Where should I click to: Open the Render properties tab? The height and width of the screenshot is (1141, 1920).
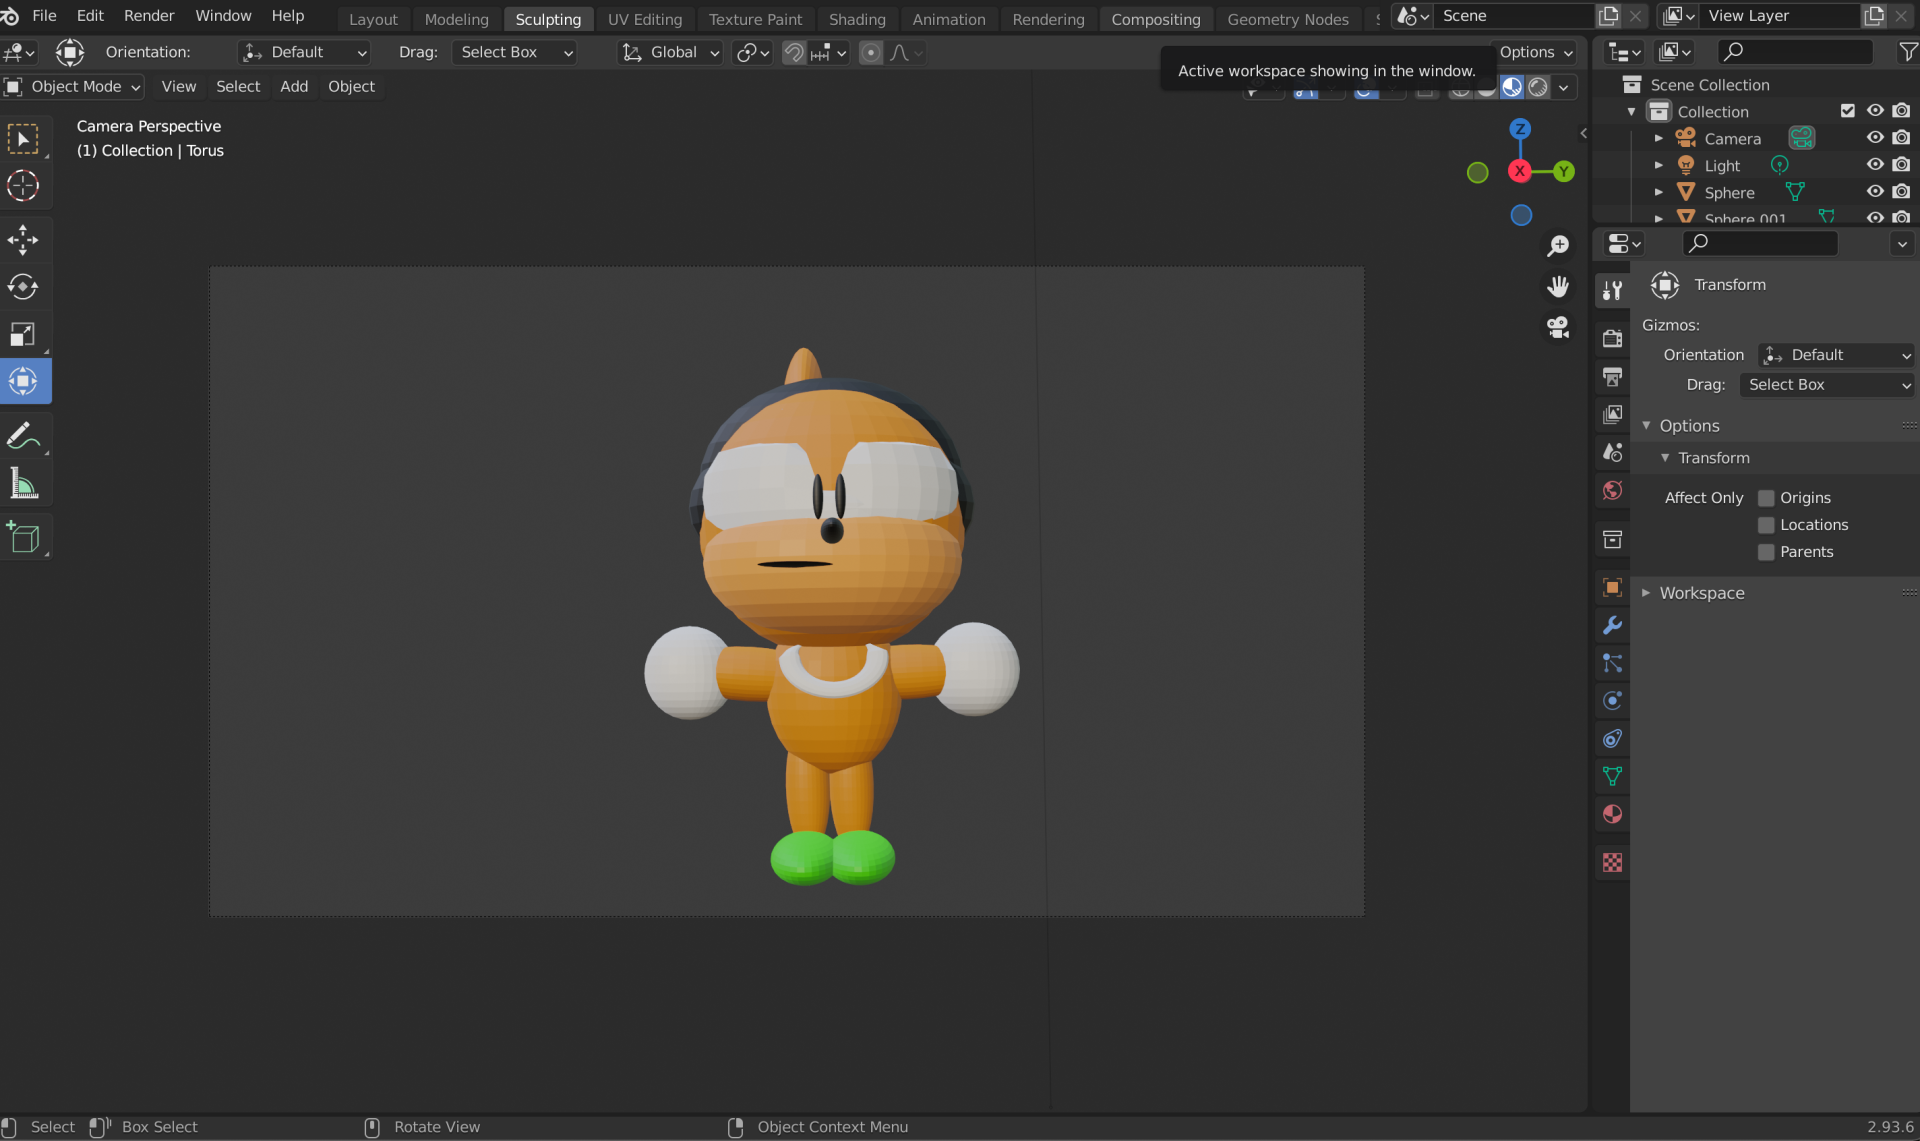point(1612,338)
